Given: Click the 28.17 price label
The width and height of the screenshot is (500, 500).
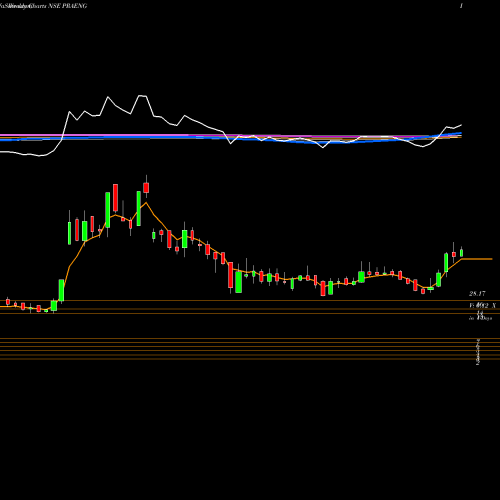Looking at the screenshot, I should point(477,294).
